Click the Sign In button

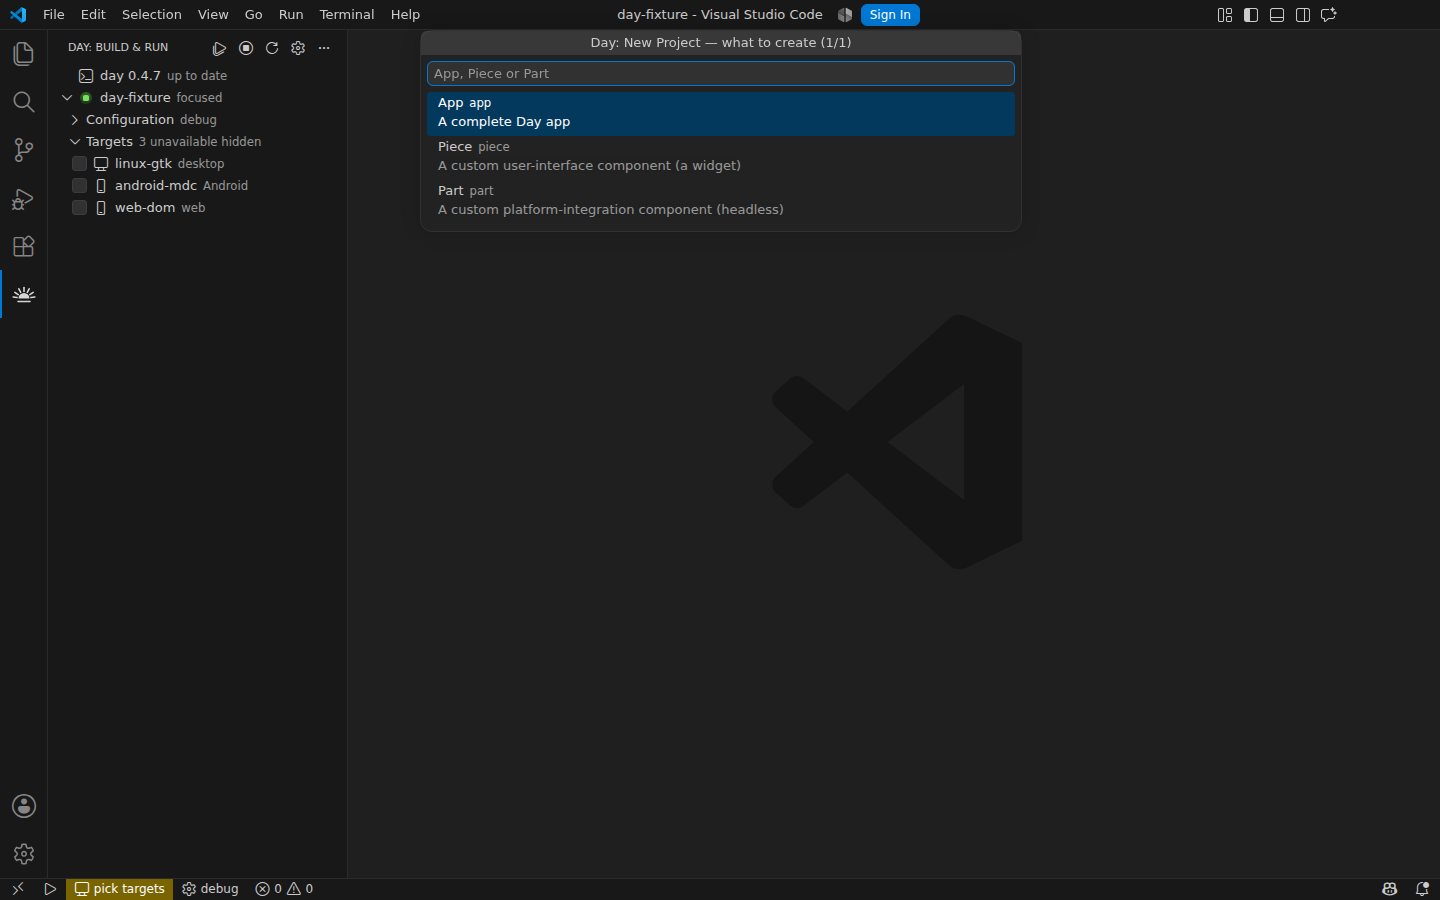pyautogui.click(x=890, y=15)
